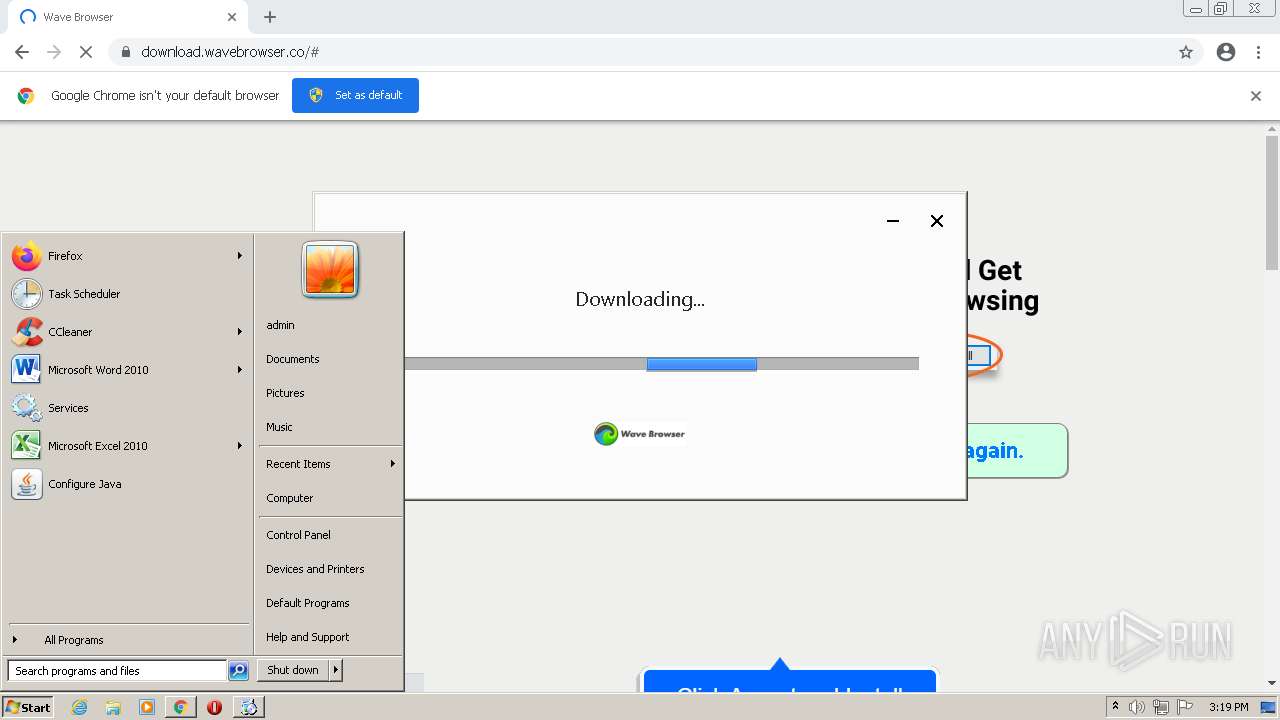
Task: Expand Microsoft Word 2010 jump list arrow
Action: coord(240,370)
